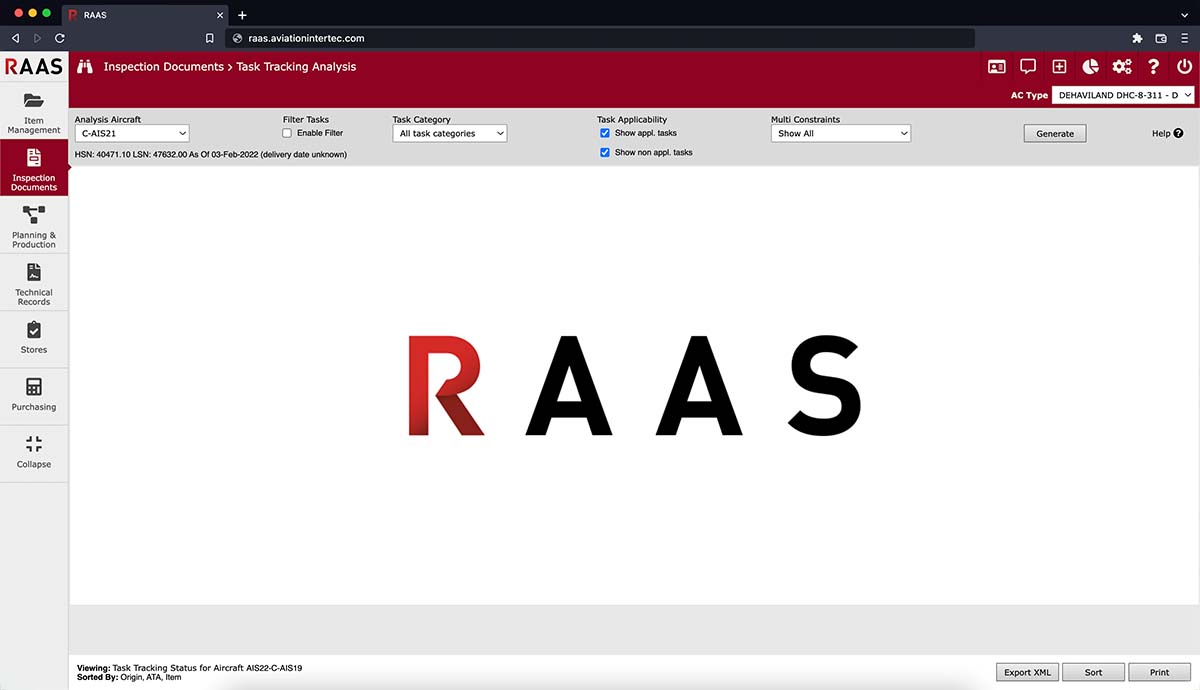The height and width of the screenshot is (690, 1200).
Task: Click the question mark help icon in header
Action: (1154, 67)
